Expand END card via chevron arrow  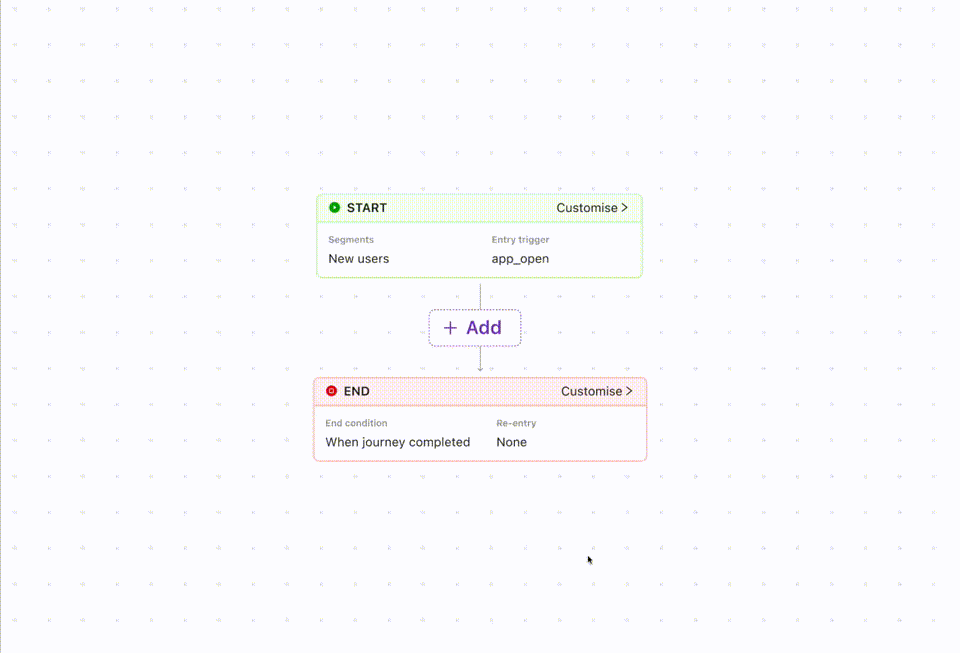click(x=629, y=390)
